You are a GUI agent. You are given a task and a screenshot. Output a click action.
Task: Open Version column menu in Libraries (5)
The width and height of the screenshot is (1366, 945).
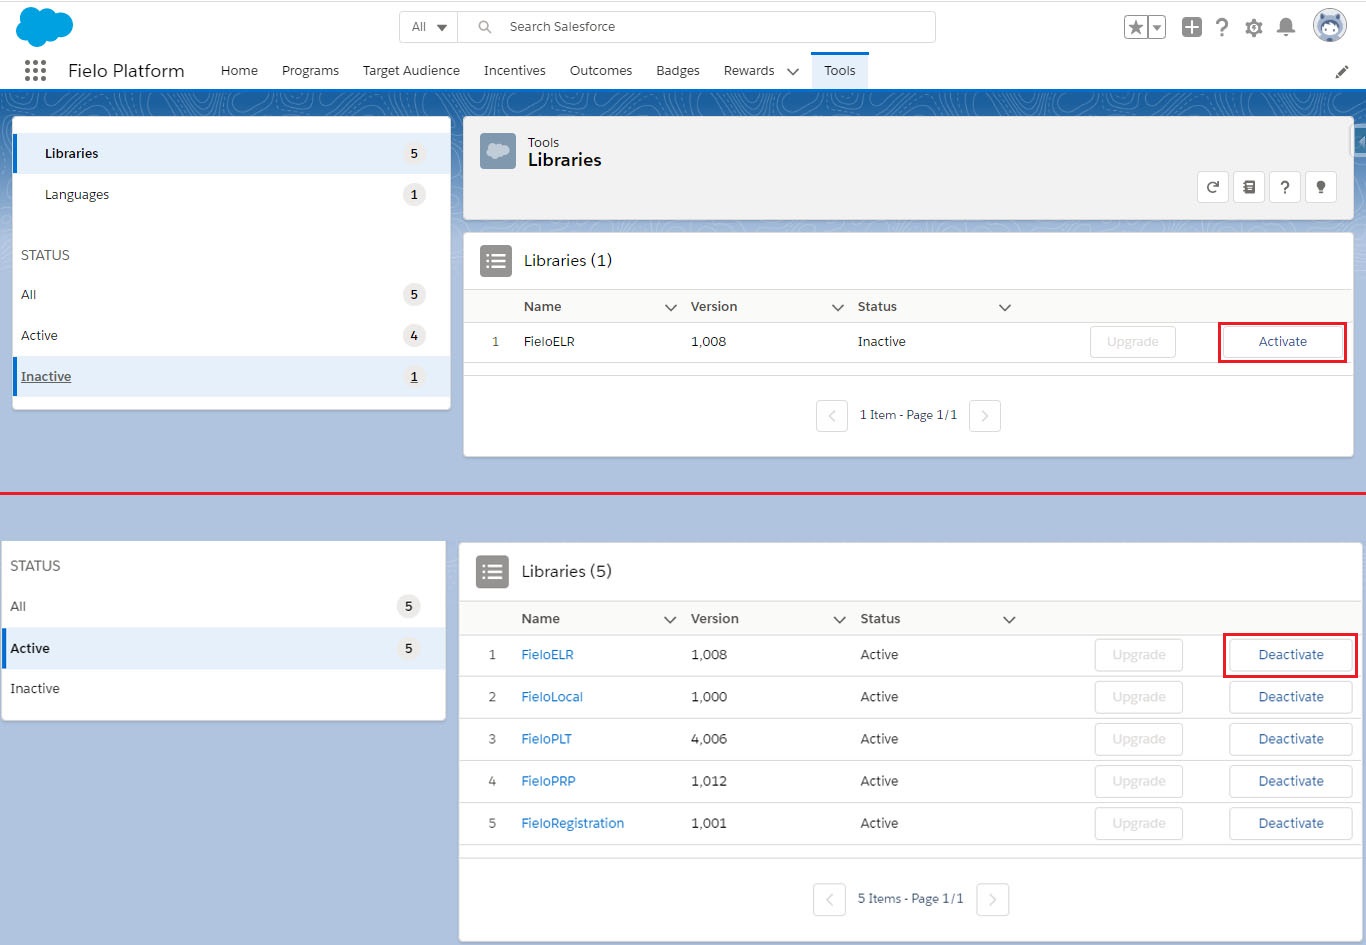[840, 620]
